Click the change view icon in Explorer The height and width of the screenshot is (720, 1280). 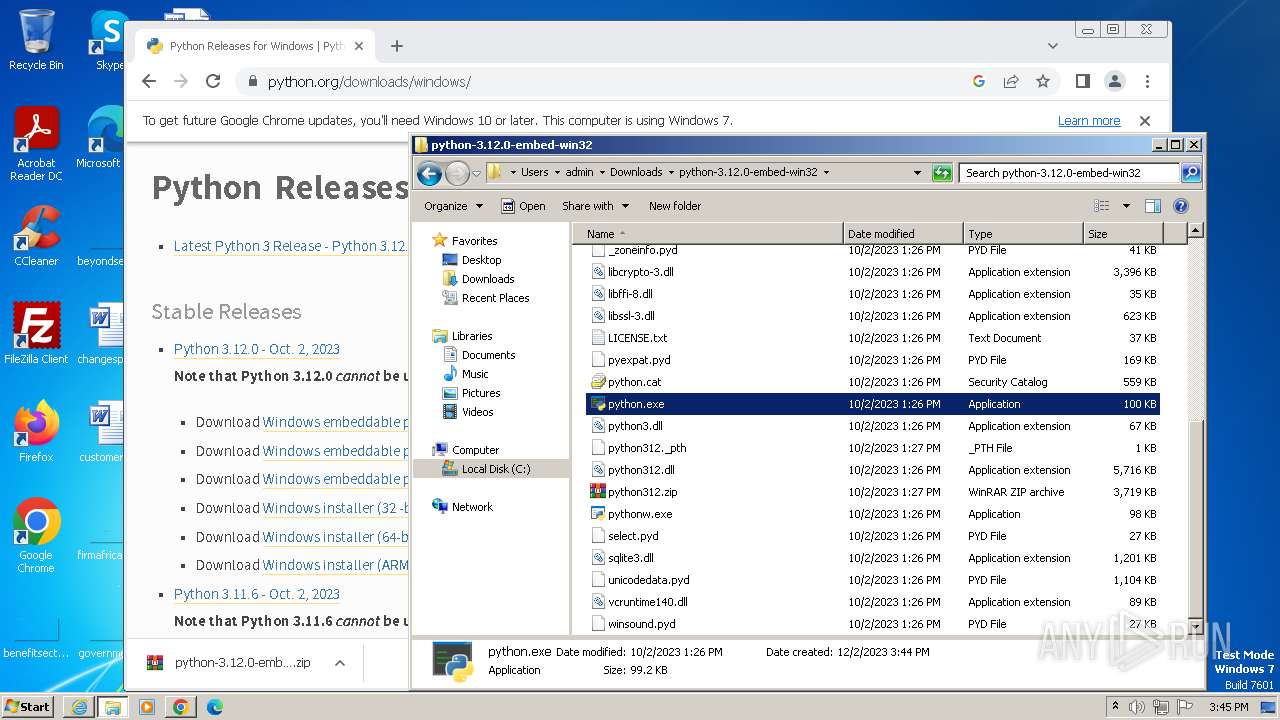pyautogui.click(x=1101, y=206)
